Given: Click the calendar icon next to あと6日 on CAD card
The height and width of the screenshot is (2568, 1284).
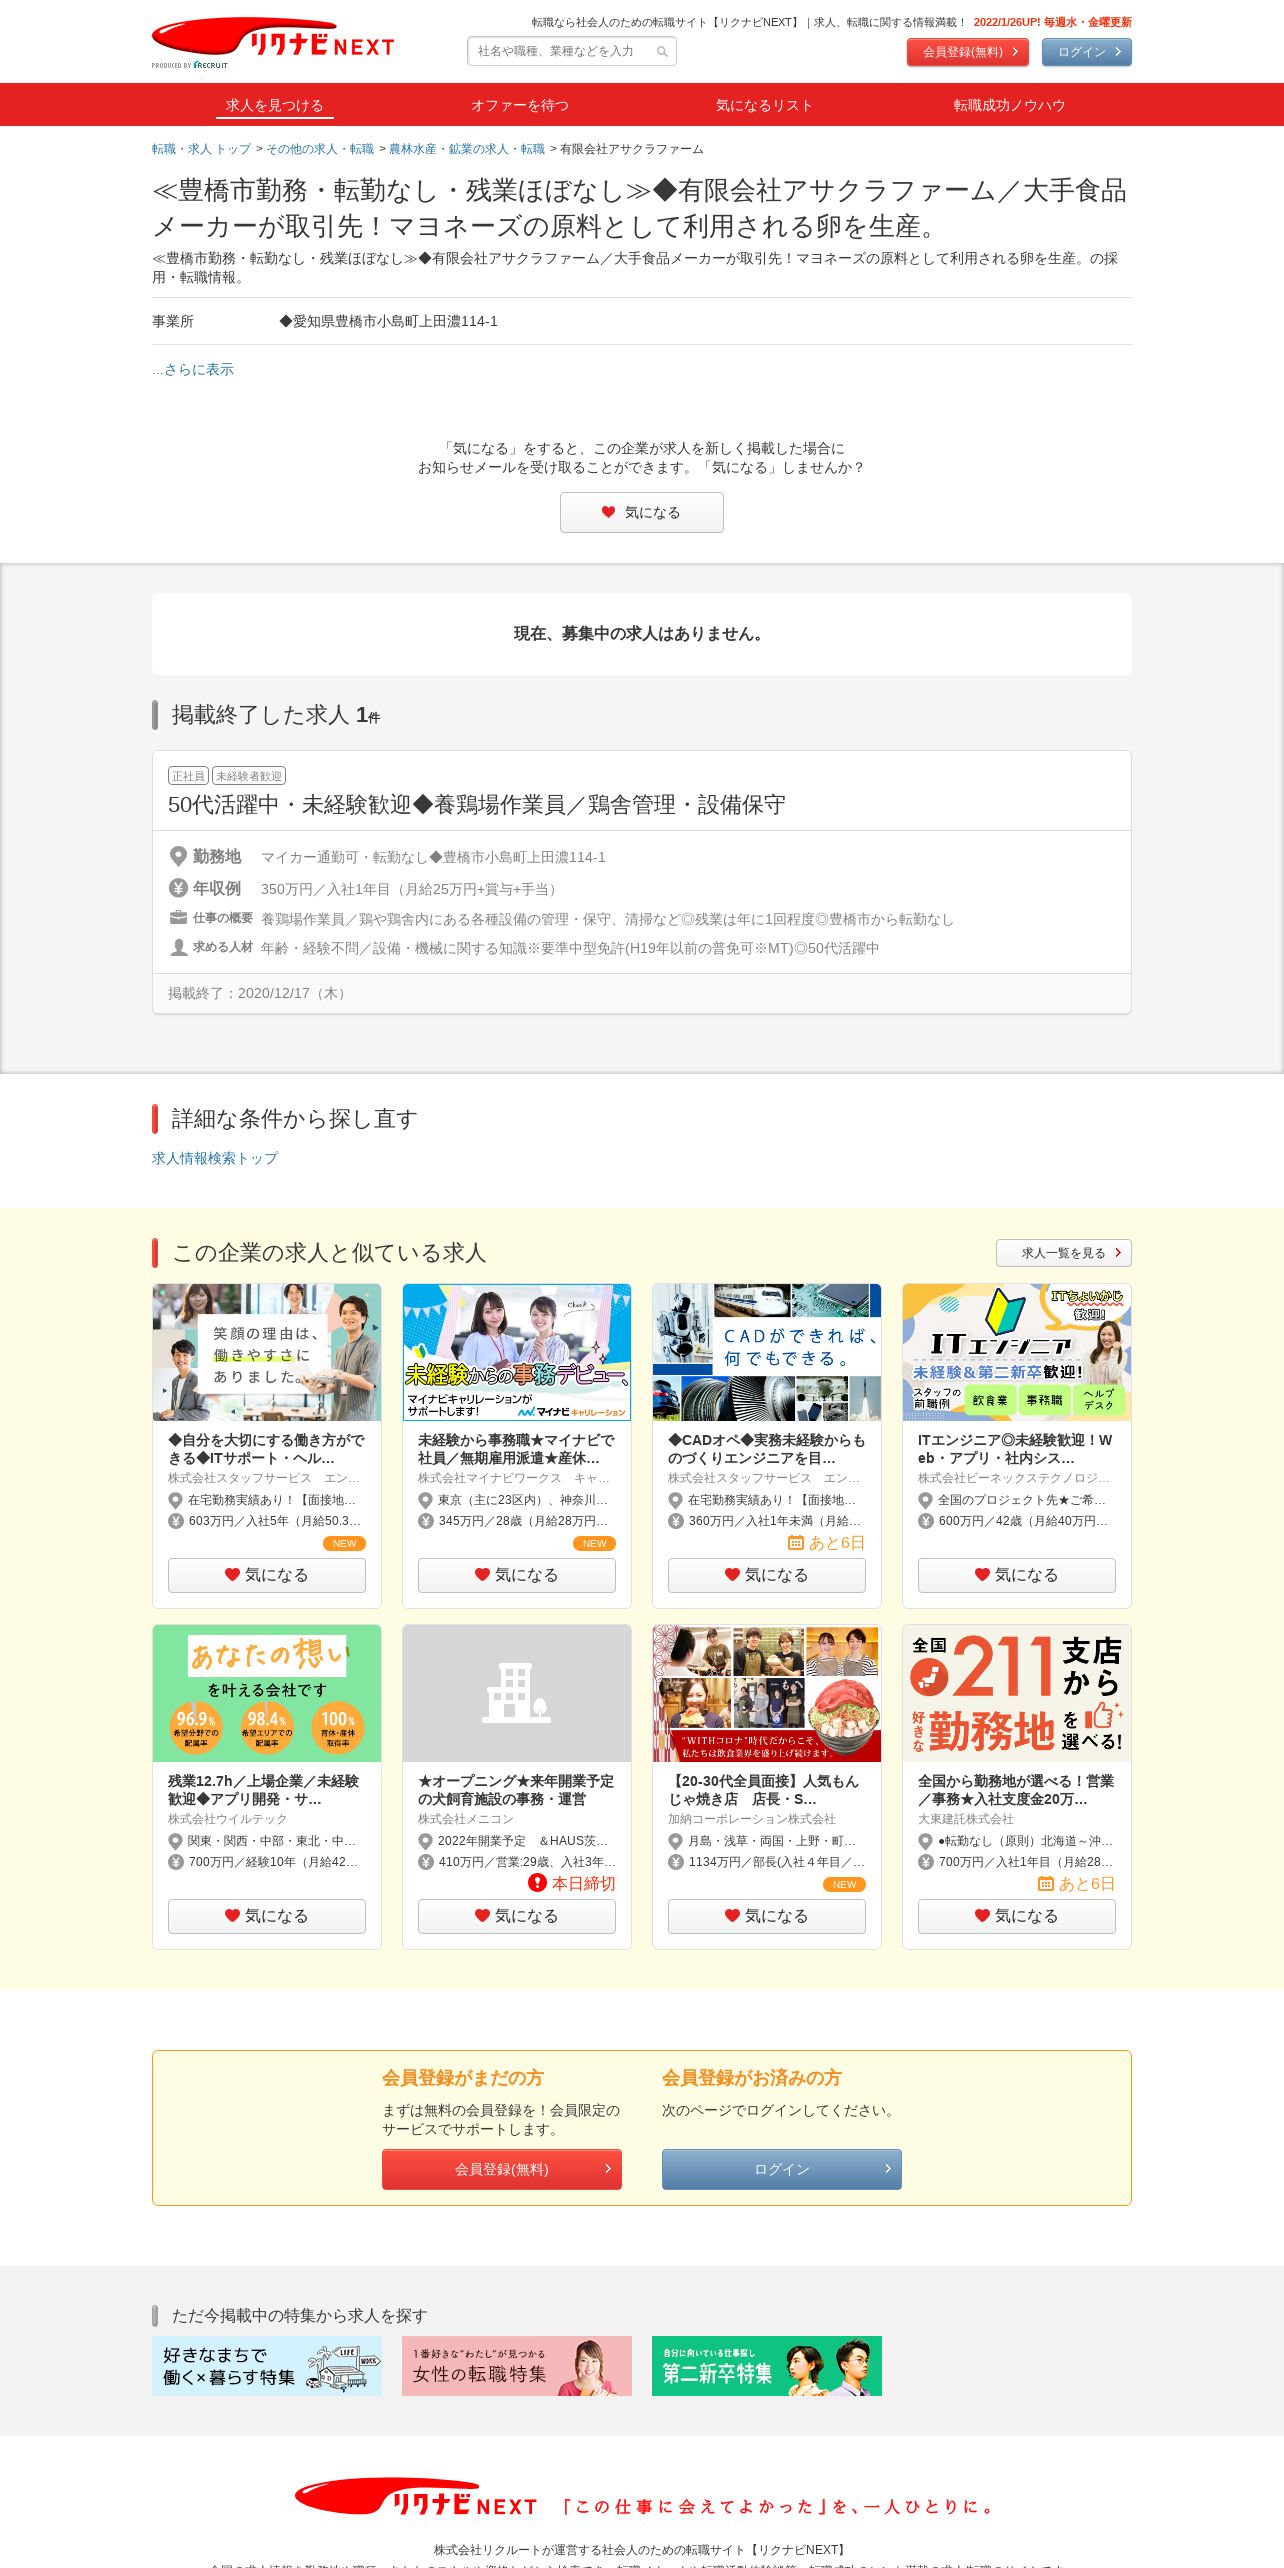Looking at the screenshot, I should point(796,1542).
